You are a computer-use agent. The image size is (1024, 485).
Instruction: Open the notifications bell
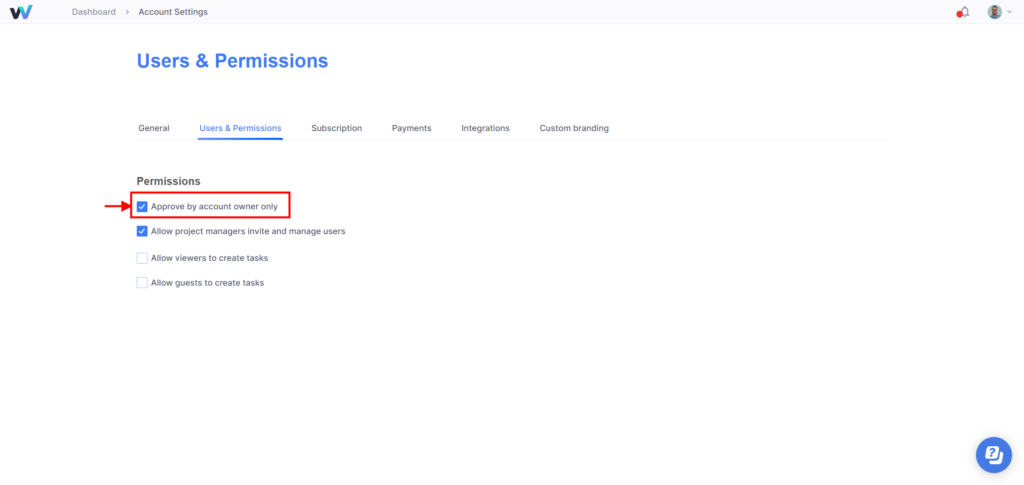tap(963, 12)
